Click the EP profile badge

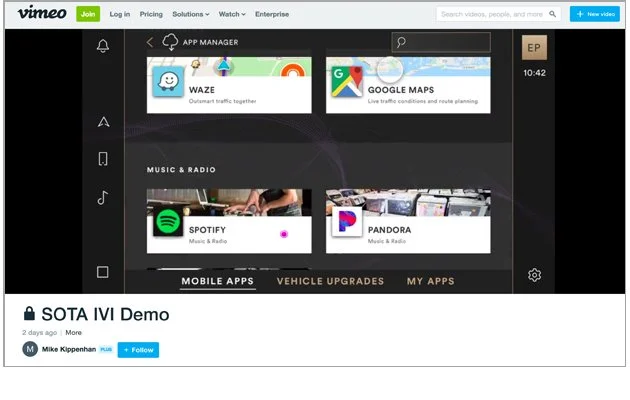tap(534, 47)
